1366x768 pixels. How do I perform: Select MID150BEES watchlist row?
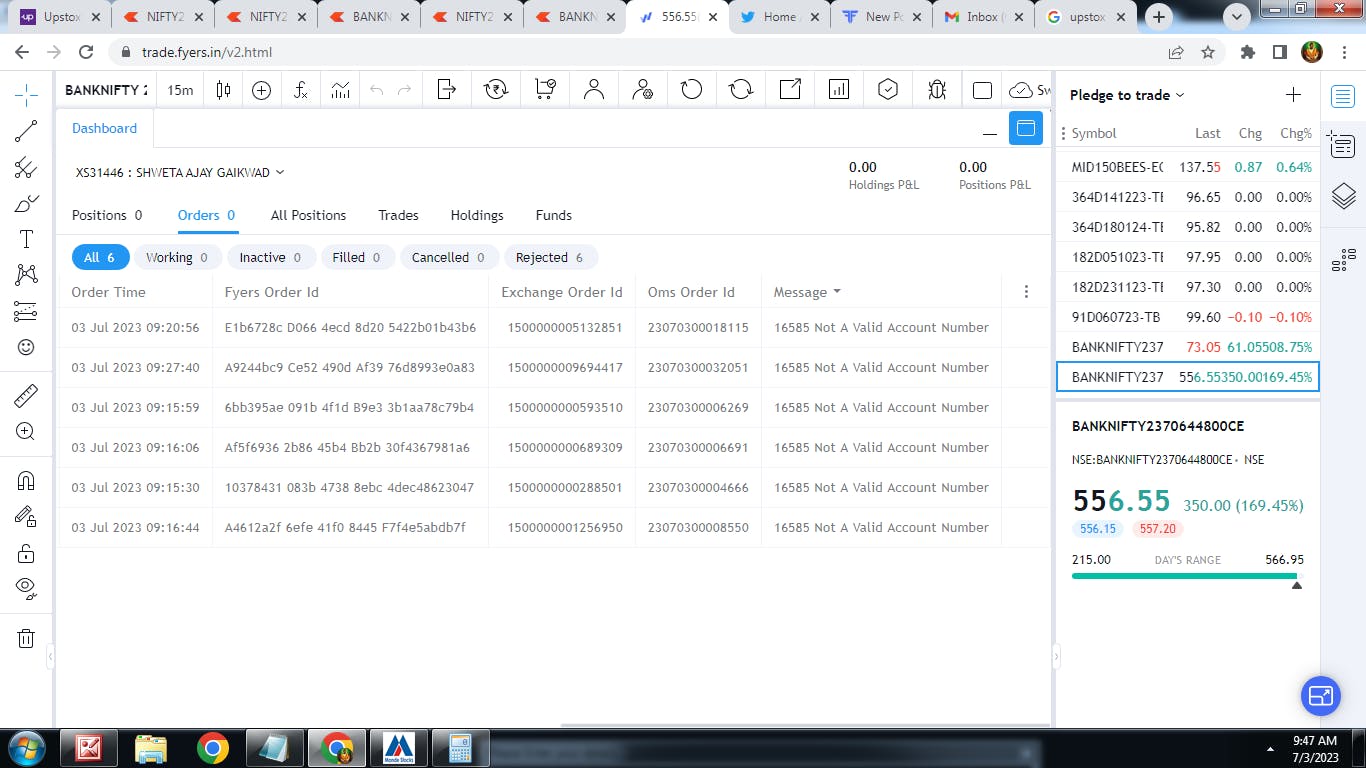[1189, 167]
